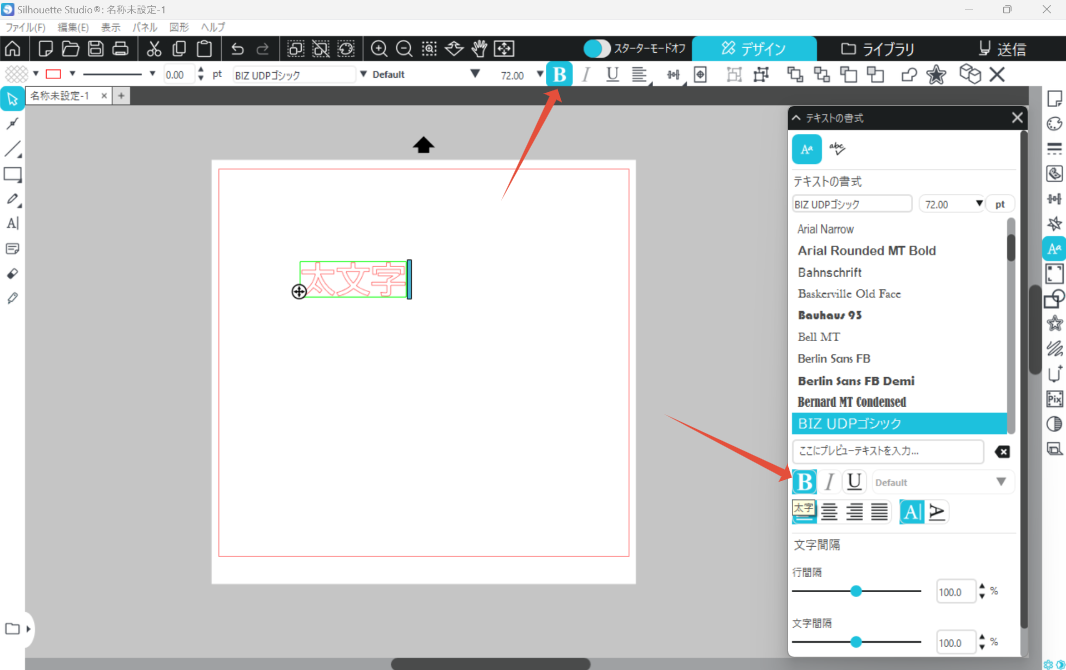Screen dimensions: 1066x670
Task: Click the Print icon
Action: tap(120, 49)
